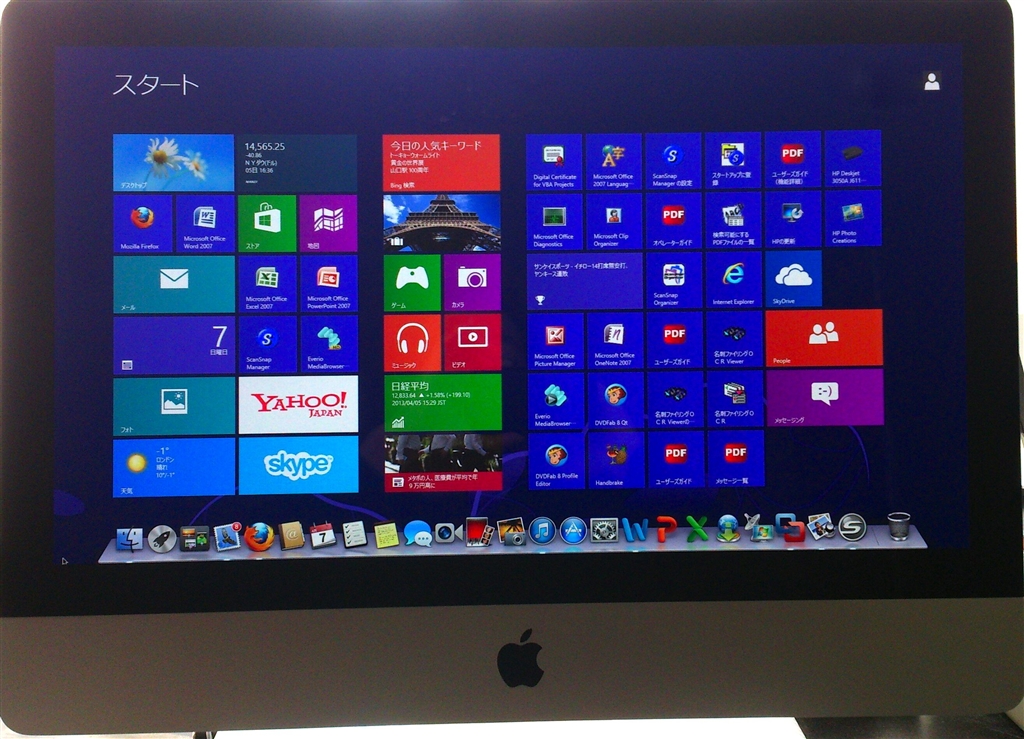Open the green Xbox Games tile
This screenshot has height=739, width=1024.
click(x=411, y=283)
